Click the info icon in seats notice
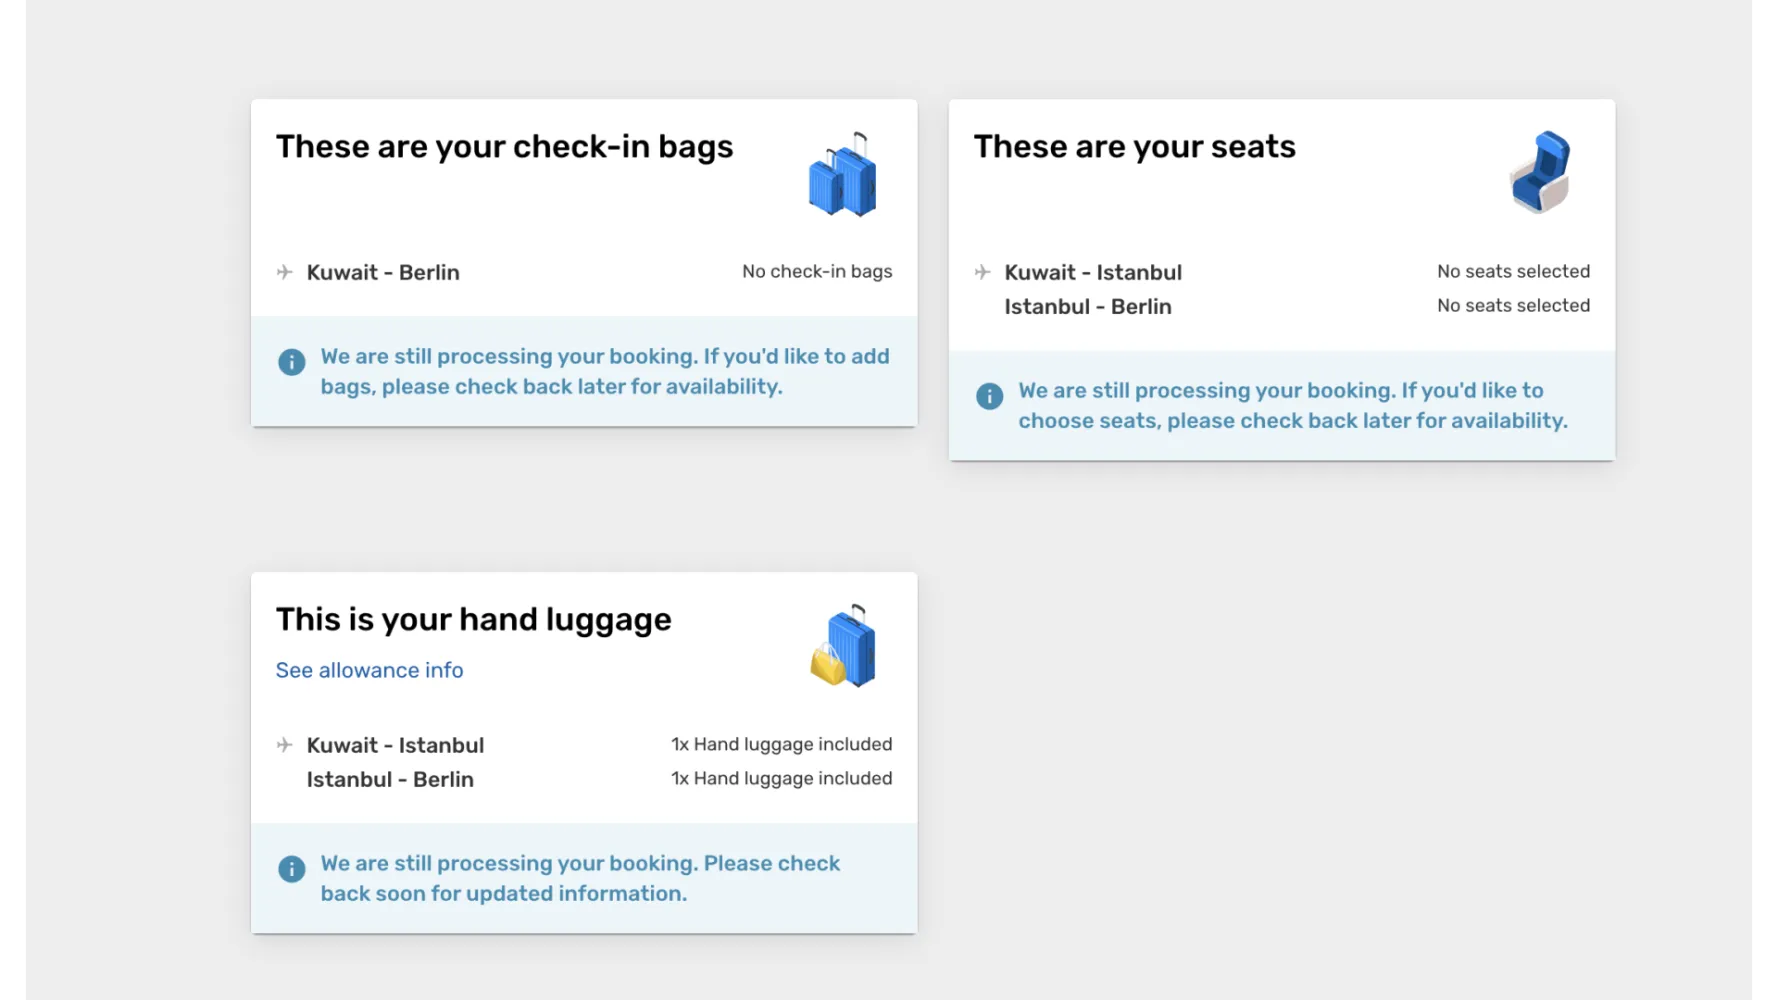The width and height of the screenshot is (1778, 1000). 989,396
